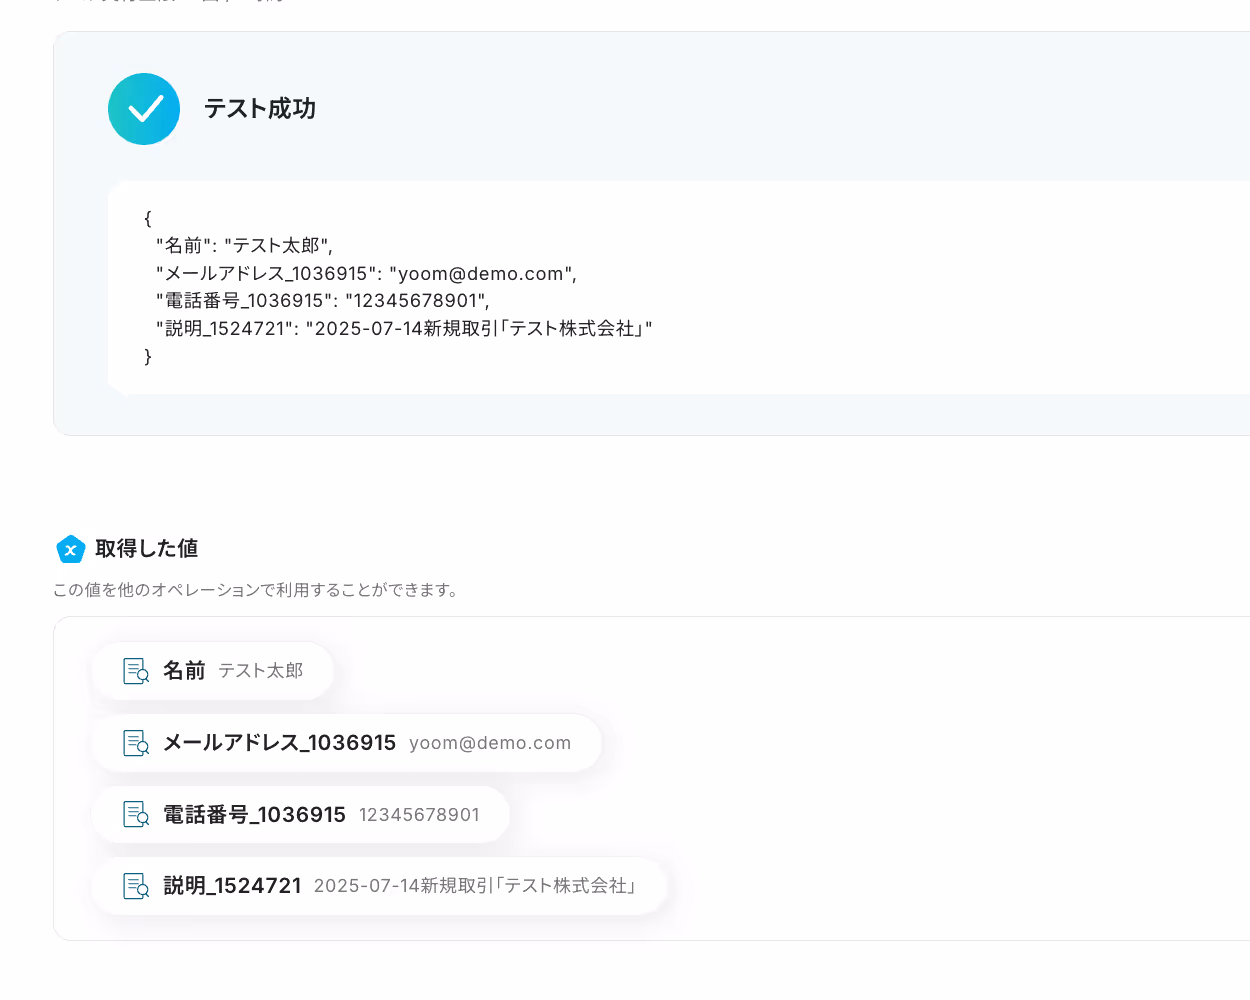Click the document icon beside 説明_1524721
The width and height of the screenshot is (1250, 1000).
click(136, 886)
